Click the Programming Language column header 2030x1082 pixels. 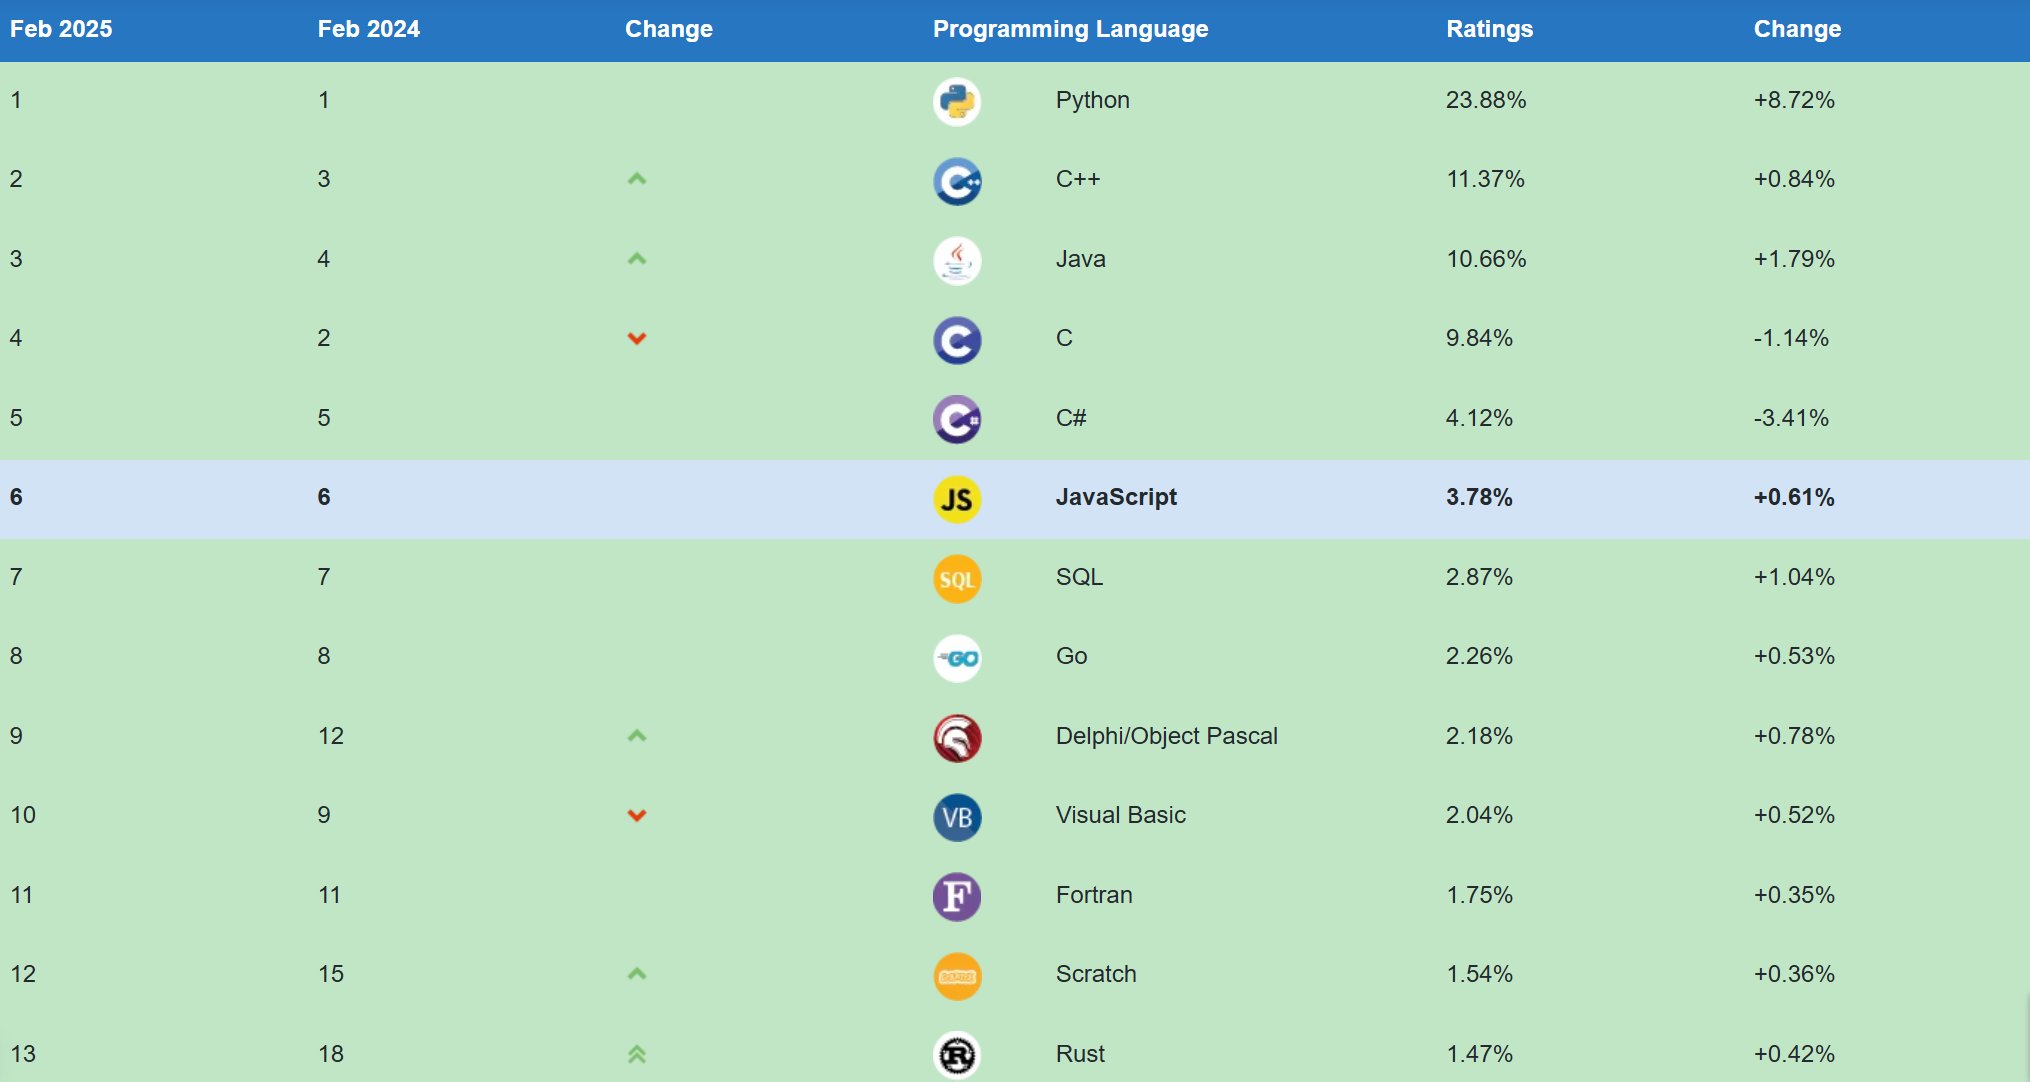tap(1070, 29)
